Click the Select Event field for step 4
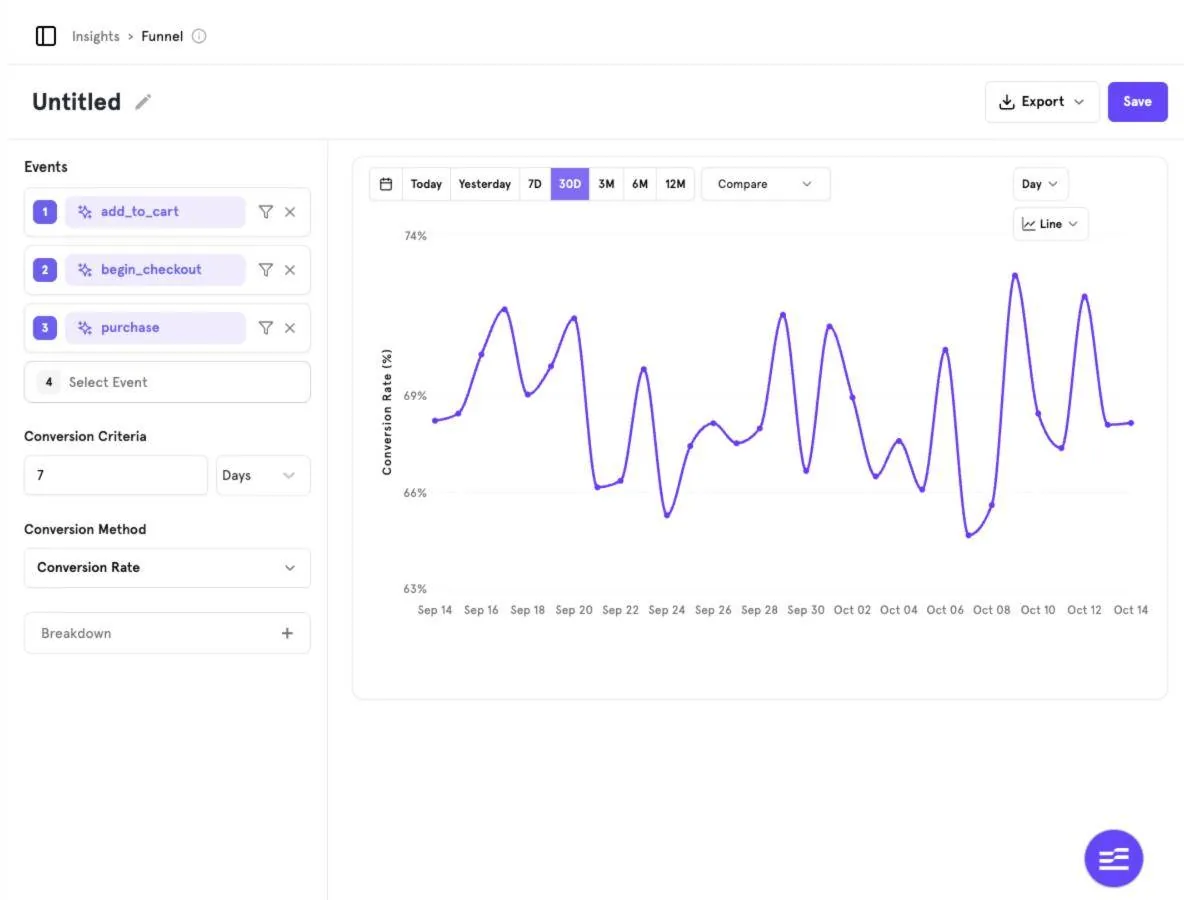 167,382
